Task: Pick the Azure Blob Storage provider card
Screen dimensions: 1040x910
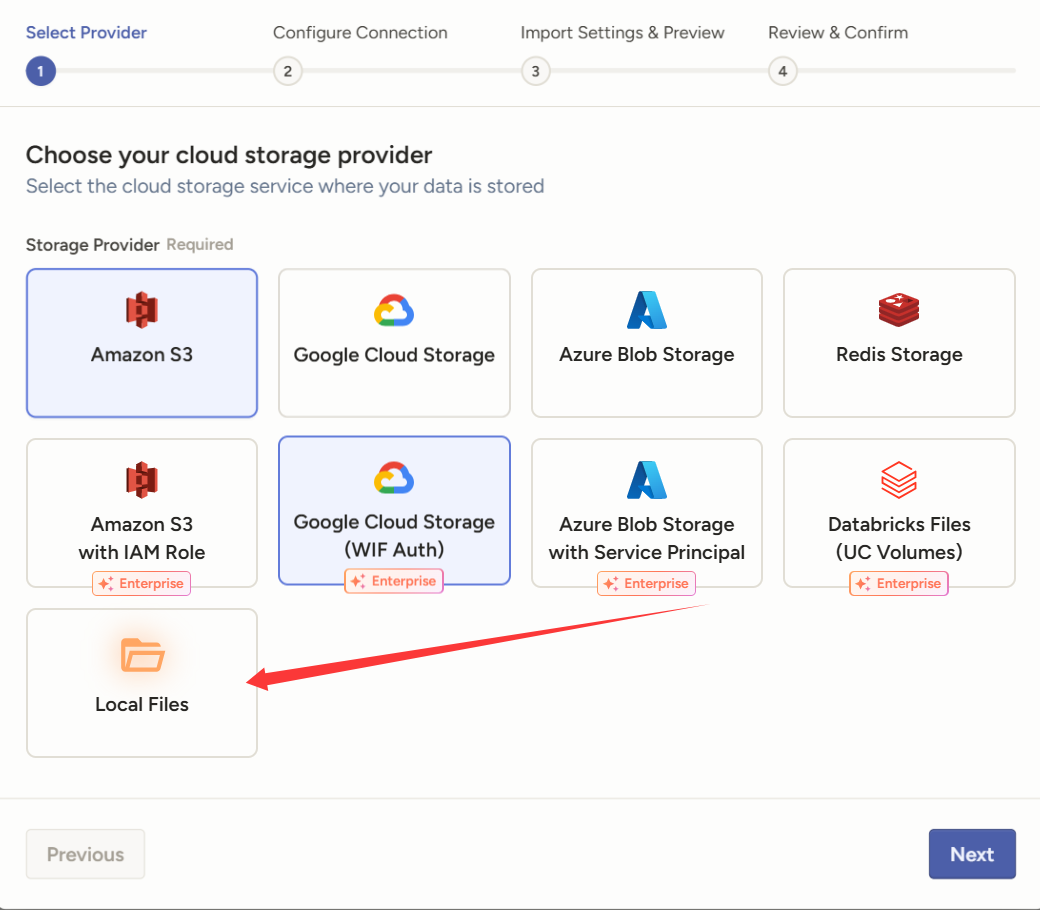Action: click(x=647, y=343)
